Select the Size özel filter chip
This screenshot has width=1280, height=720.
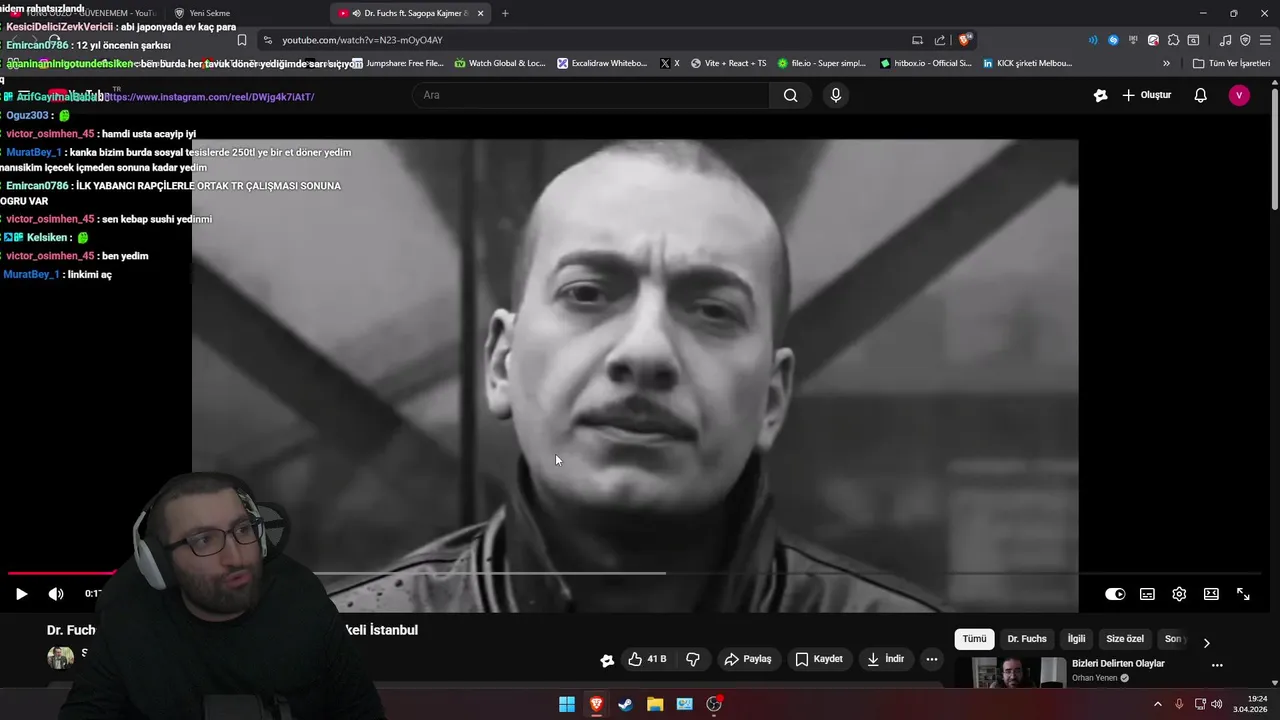pyautogui.click(x=1125, y=639)
